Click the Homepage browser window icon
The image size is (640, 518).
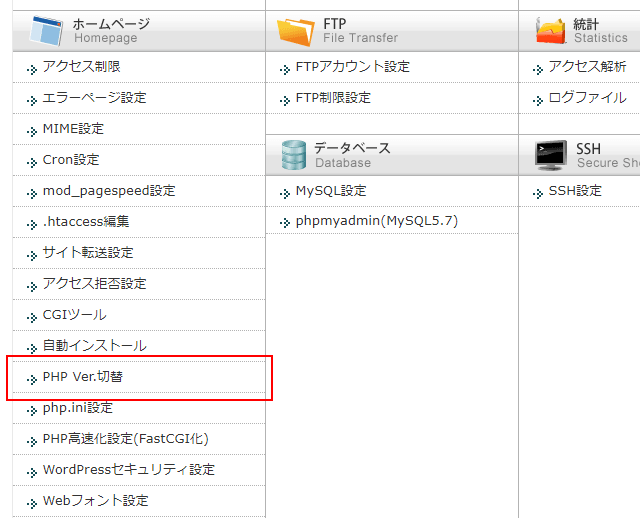[46, 31]
